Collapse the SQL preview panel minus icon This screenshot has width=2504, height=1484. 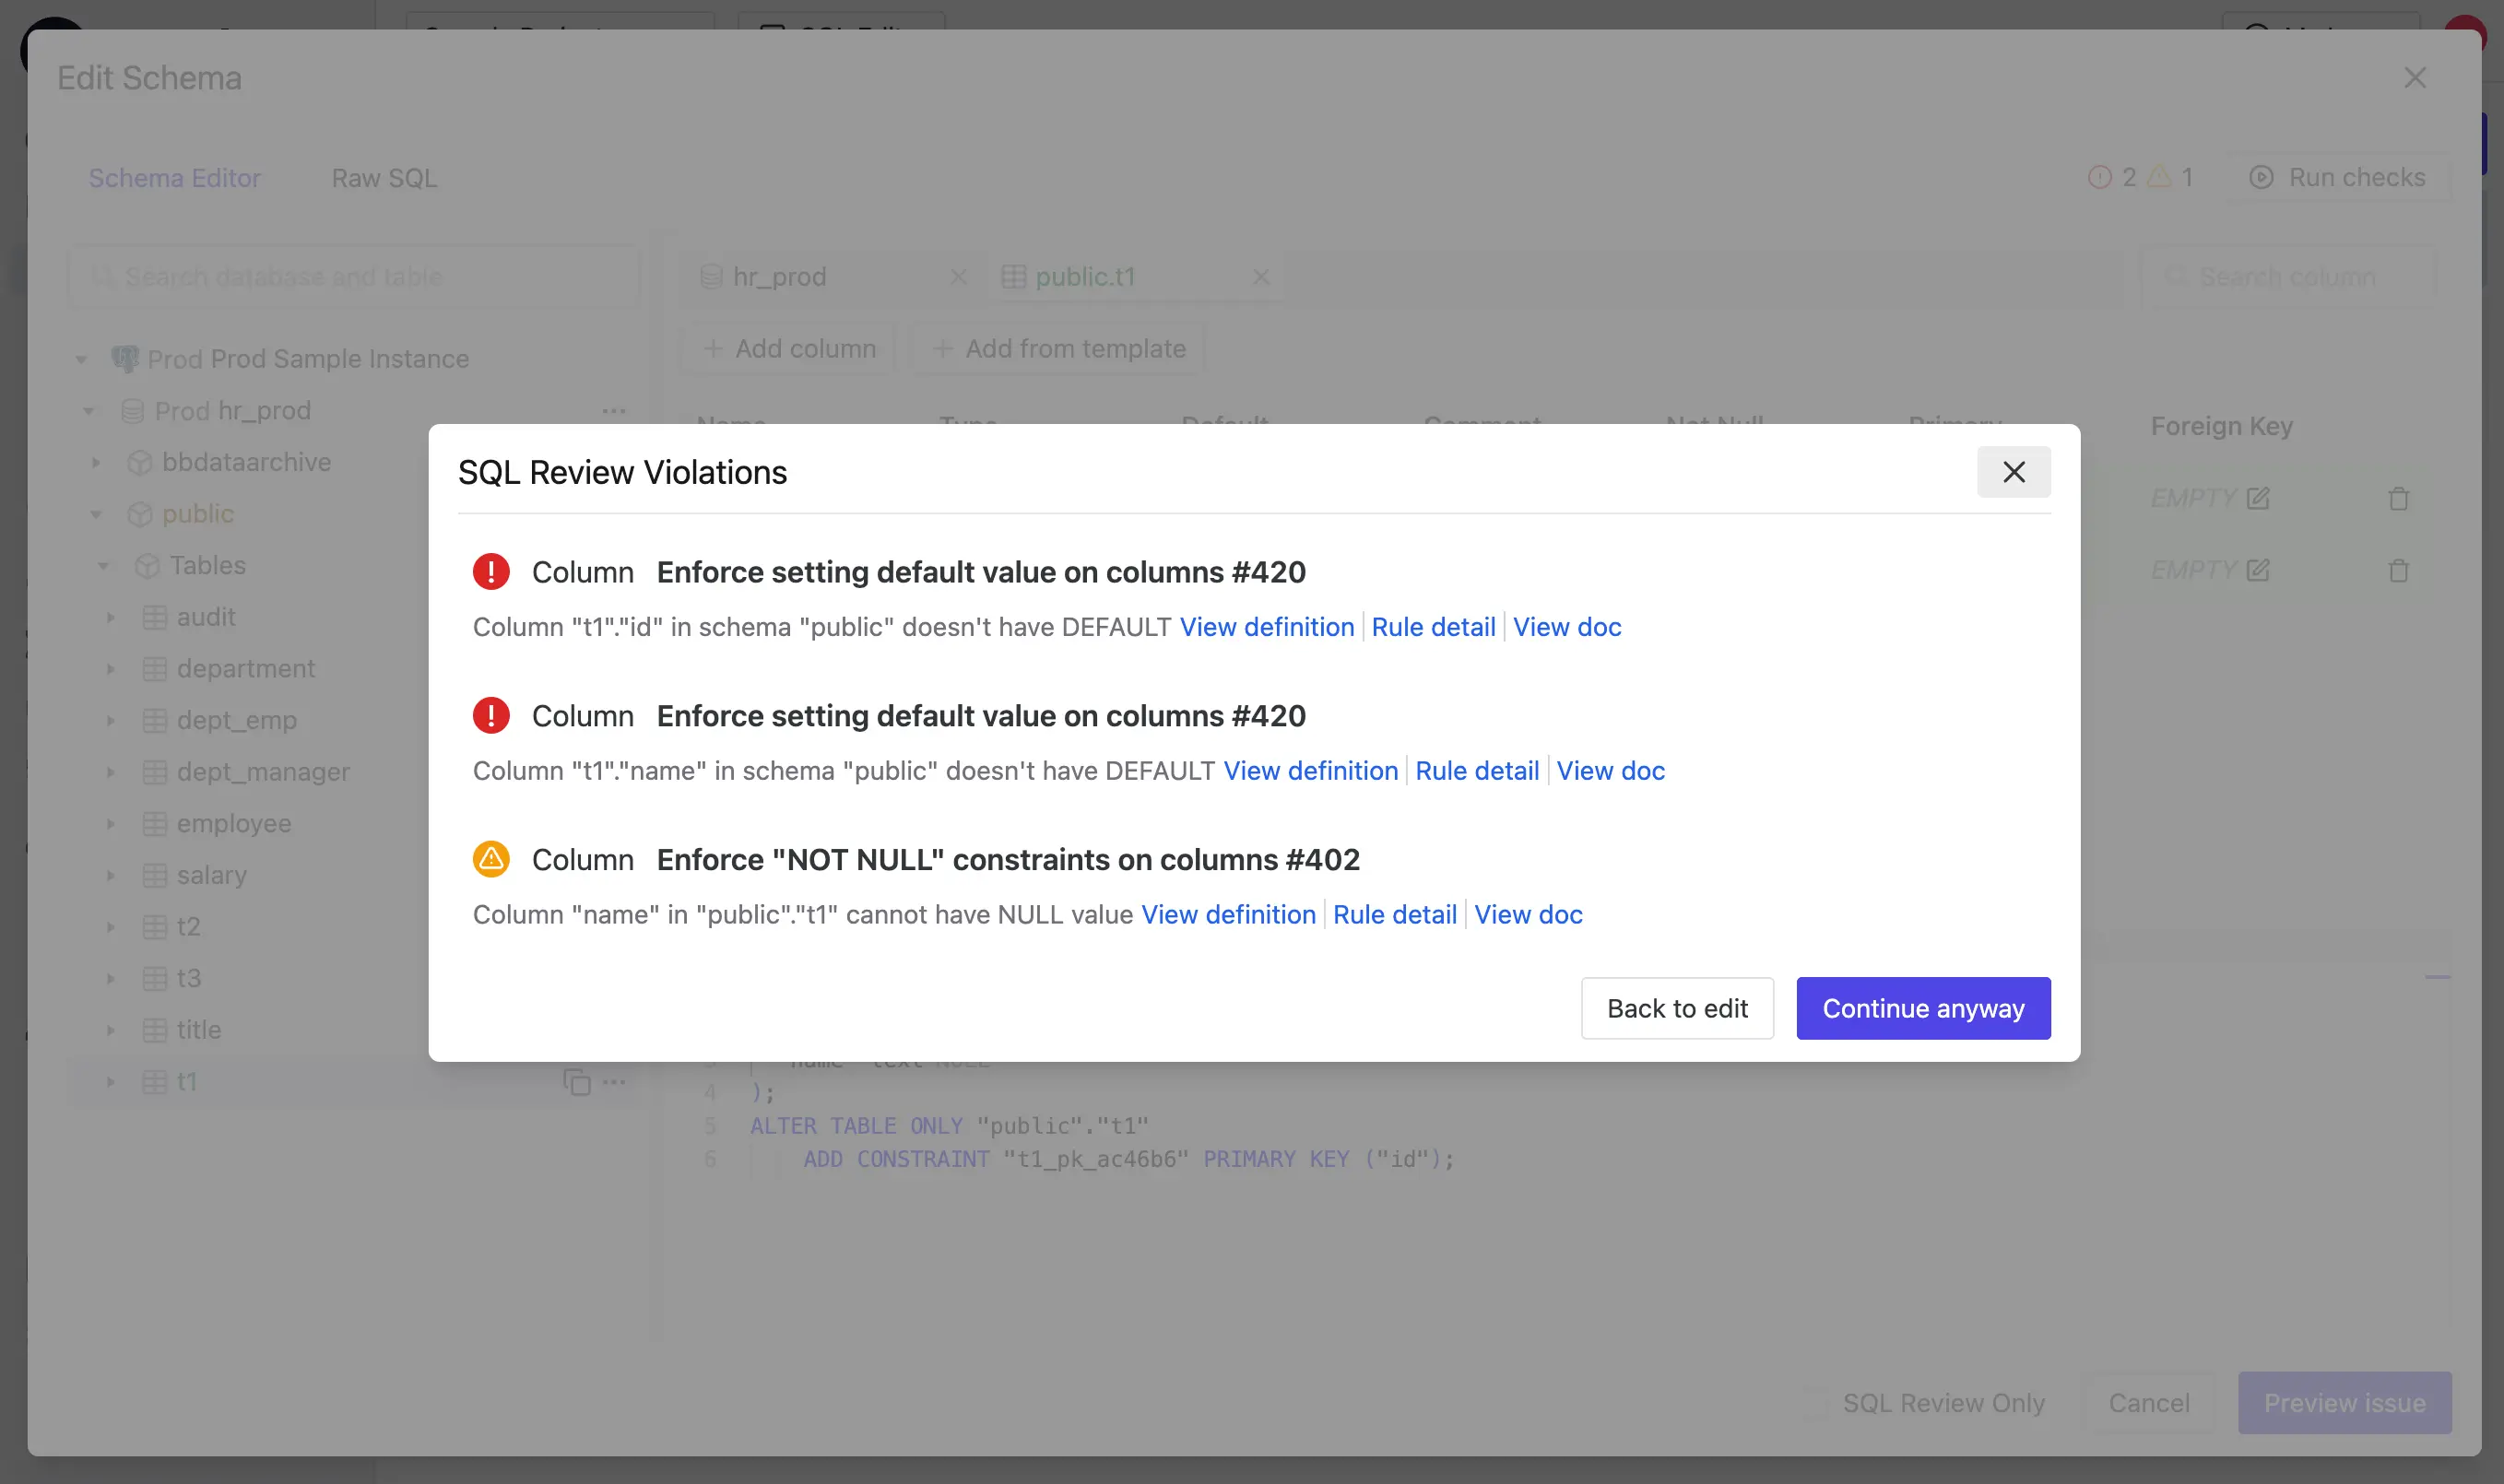pyautogui.click(x=2438, y=977)
